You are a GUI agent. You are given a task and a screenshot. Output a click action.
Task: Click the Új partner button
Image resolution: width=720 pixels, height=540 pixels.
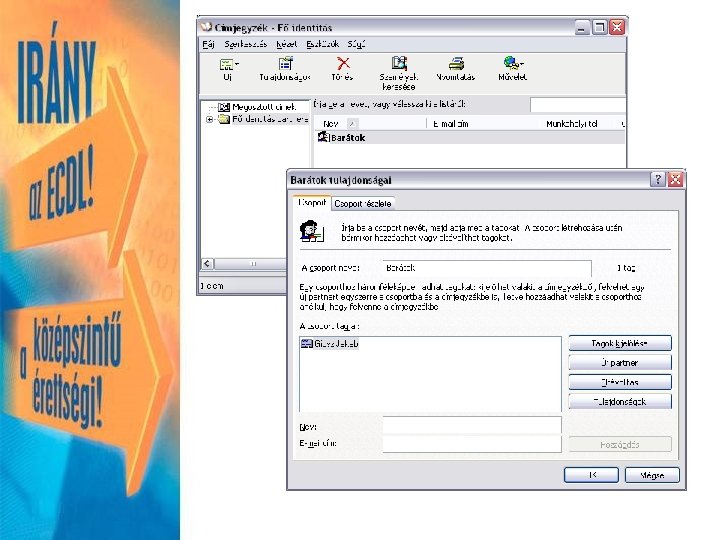click(620, 363)
